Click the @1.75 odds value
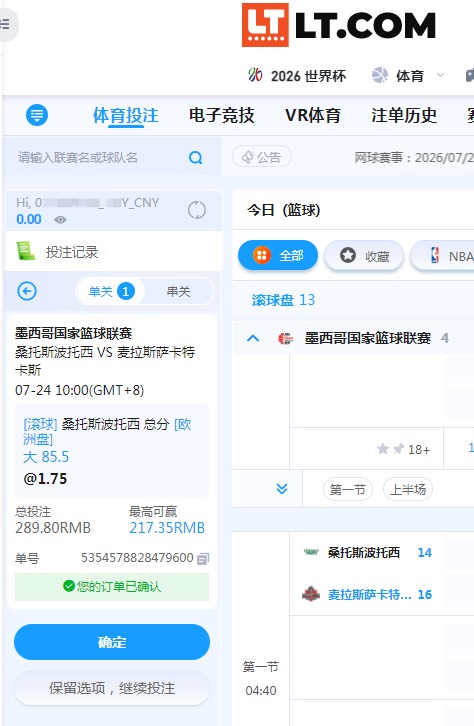Screen dimensions: 474x726 click(45, 479)
